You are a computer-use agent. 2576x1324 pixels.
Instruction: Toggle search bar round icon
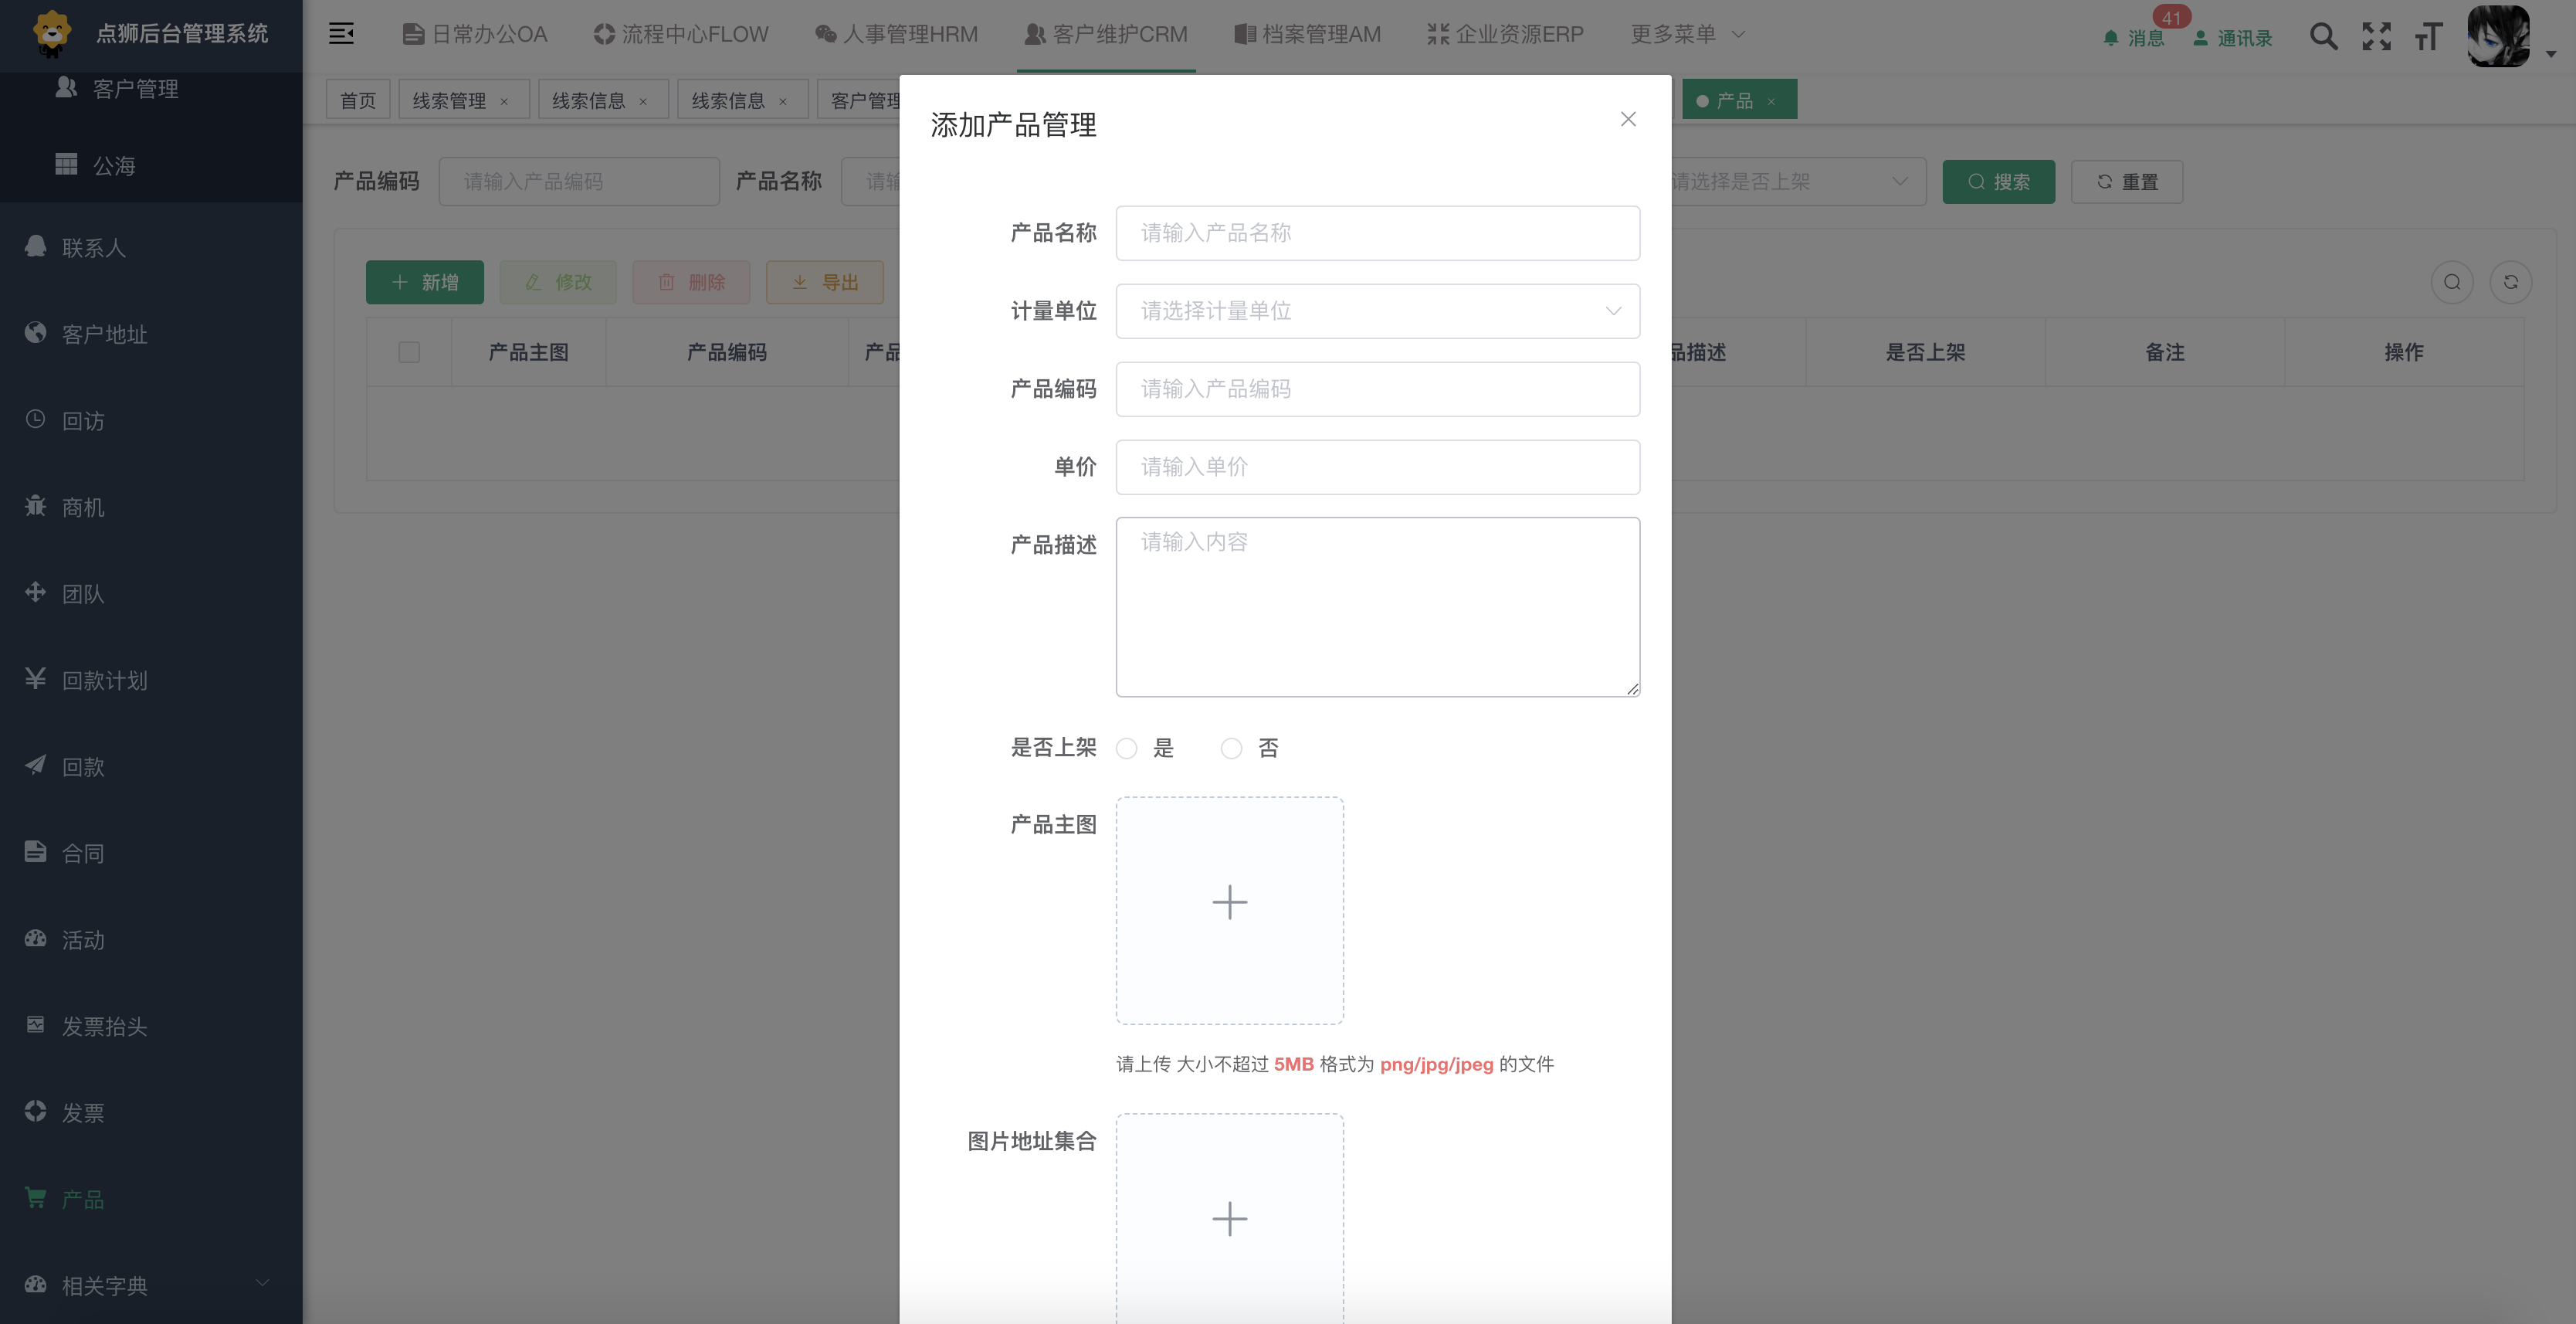click(x=2452, y=282)
